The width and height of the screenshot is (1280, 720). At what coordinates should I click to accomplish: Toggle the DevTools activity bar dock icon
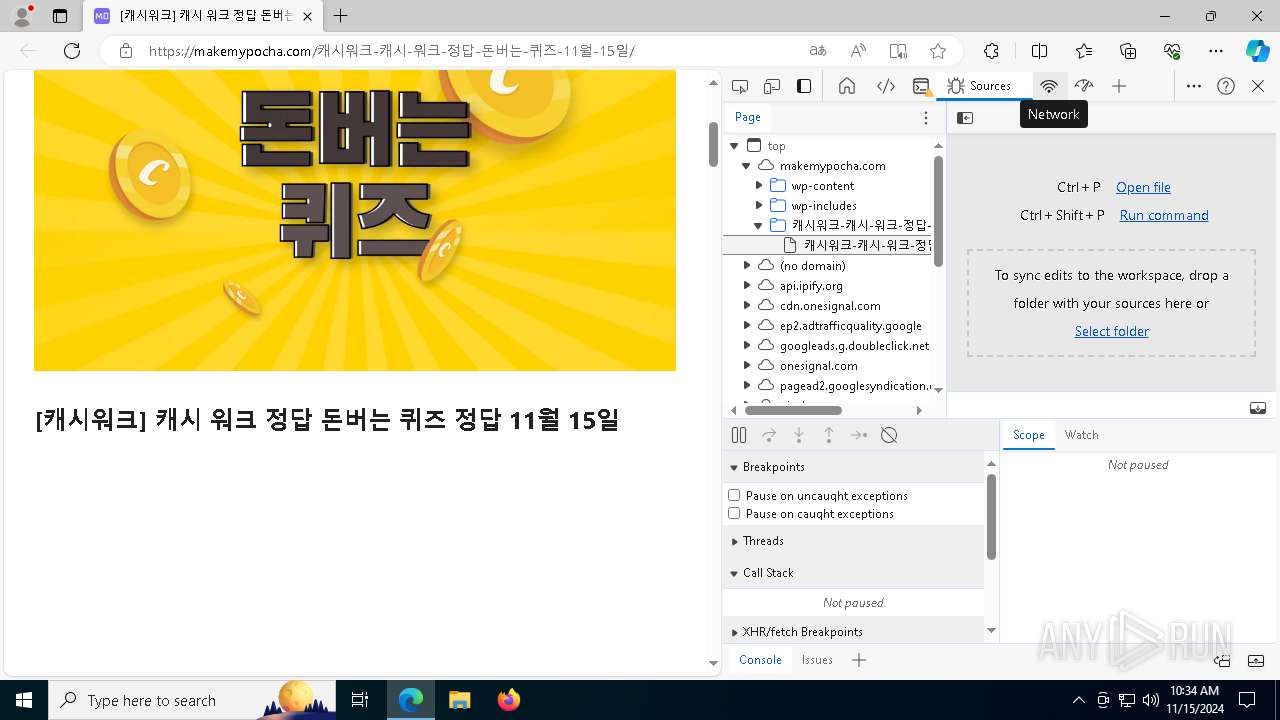[x=804, y=86]
